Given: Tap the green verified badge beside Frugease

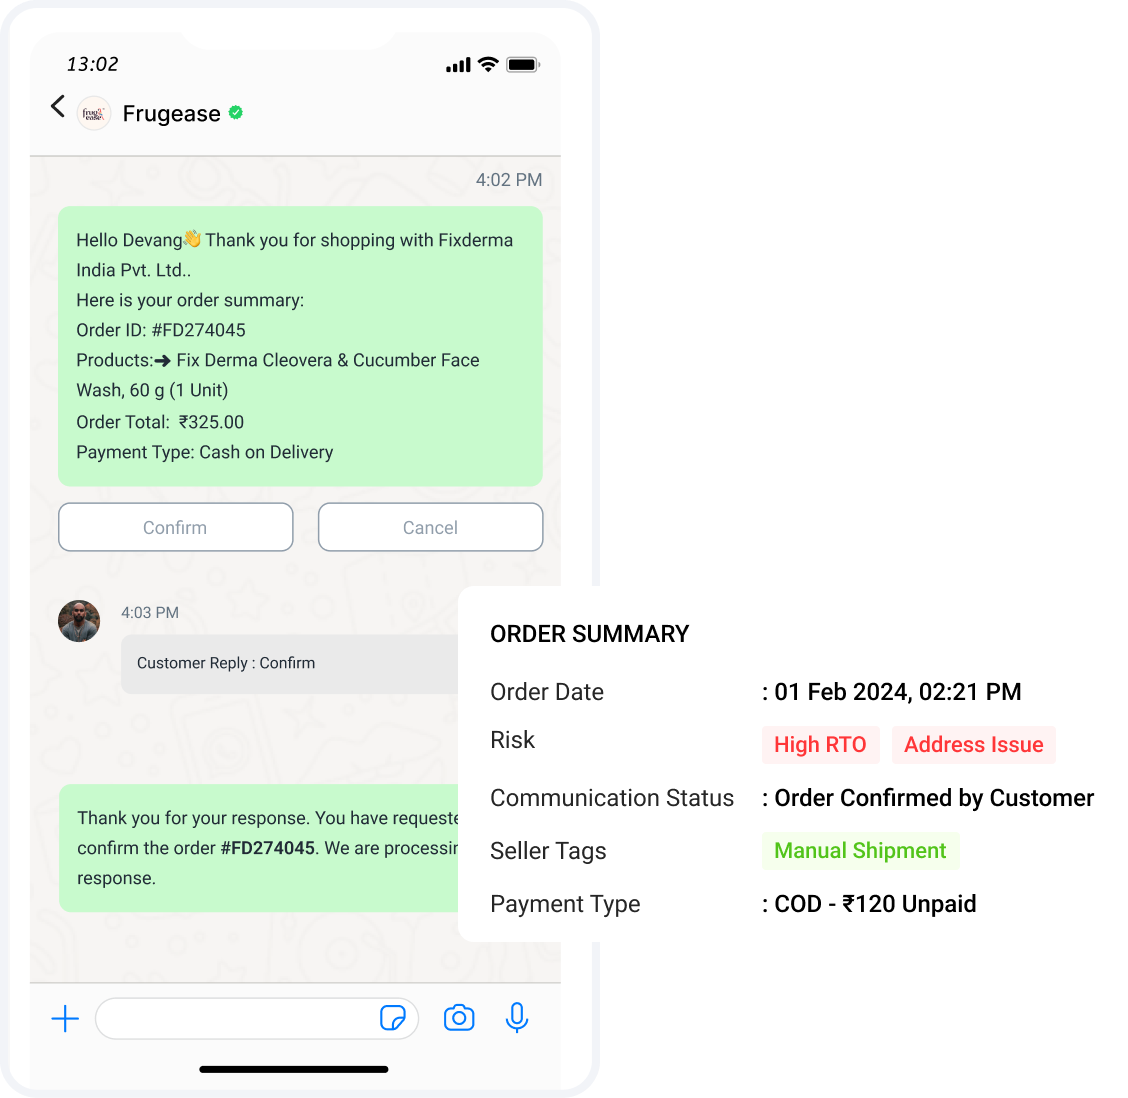Looking at the screenshot, I should point(236,112).
